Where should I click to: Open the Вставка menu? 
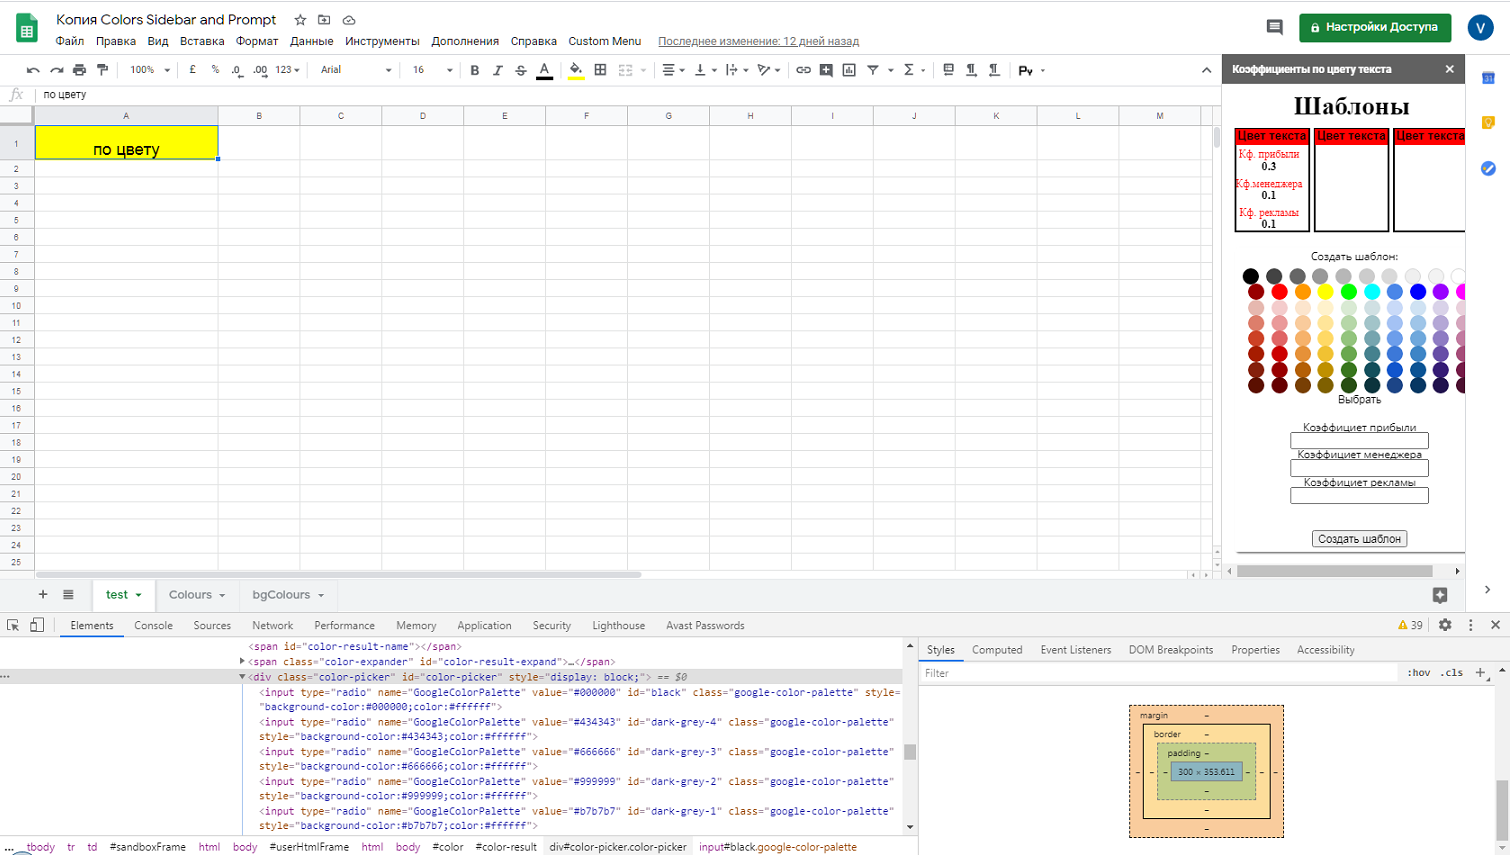click(x=202, y=41)
